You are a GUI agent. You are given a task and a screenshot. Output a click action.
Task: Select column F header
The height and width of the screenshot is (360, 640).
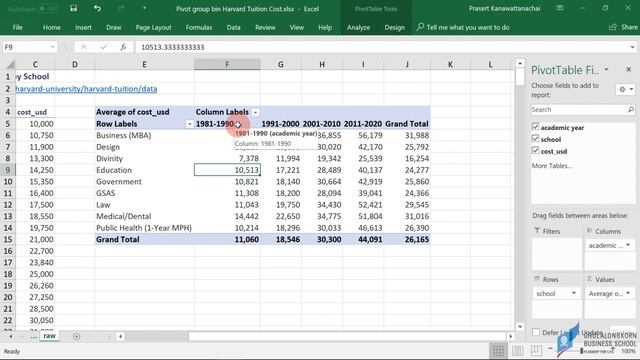coord(227,64)
